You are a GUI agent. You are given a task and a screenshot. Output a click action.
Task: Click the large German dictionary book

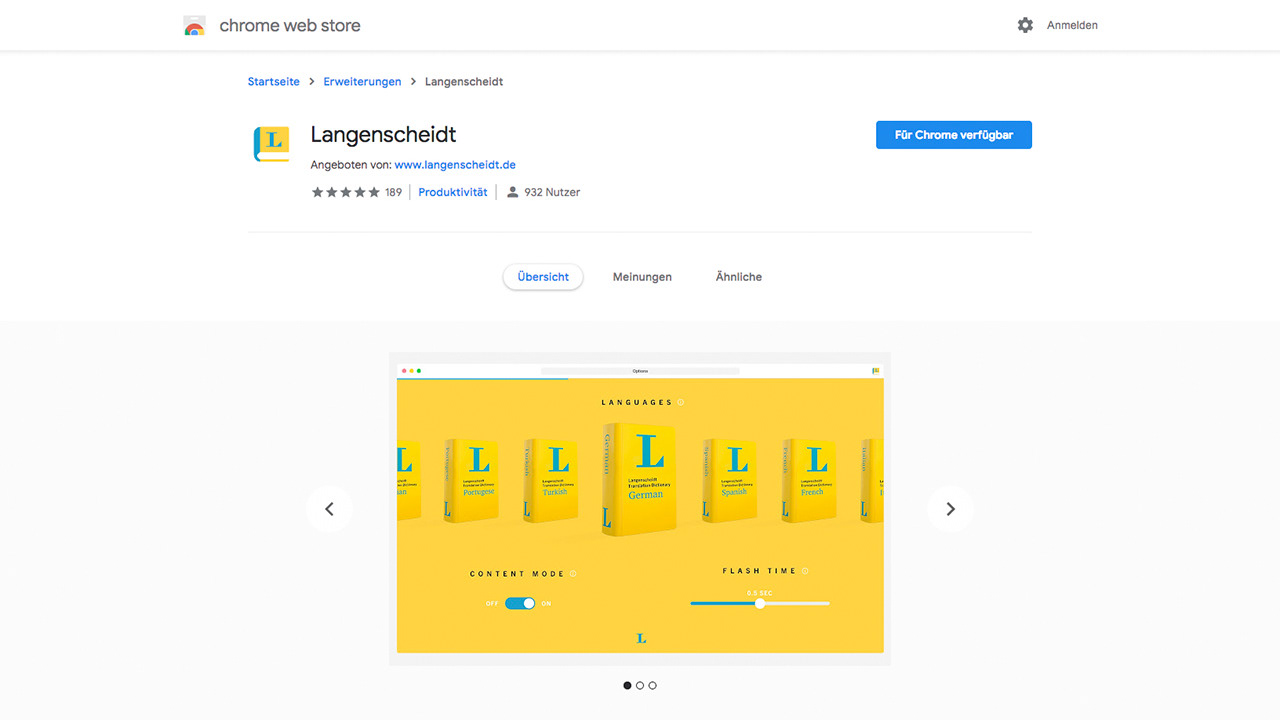point(639,479)
